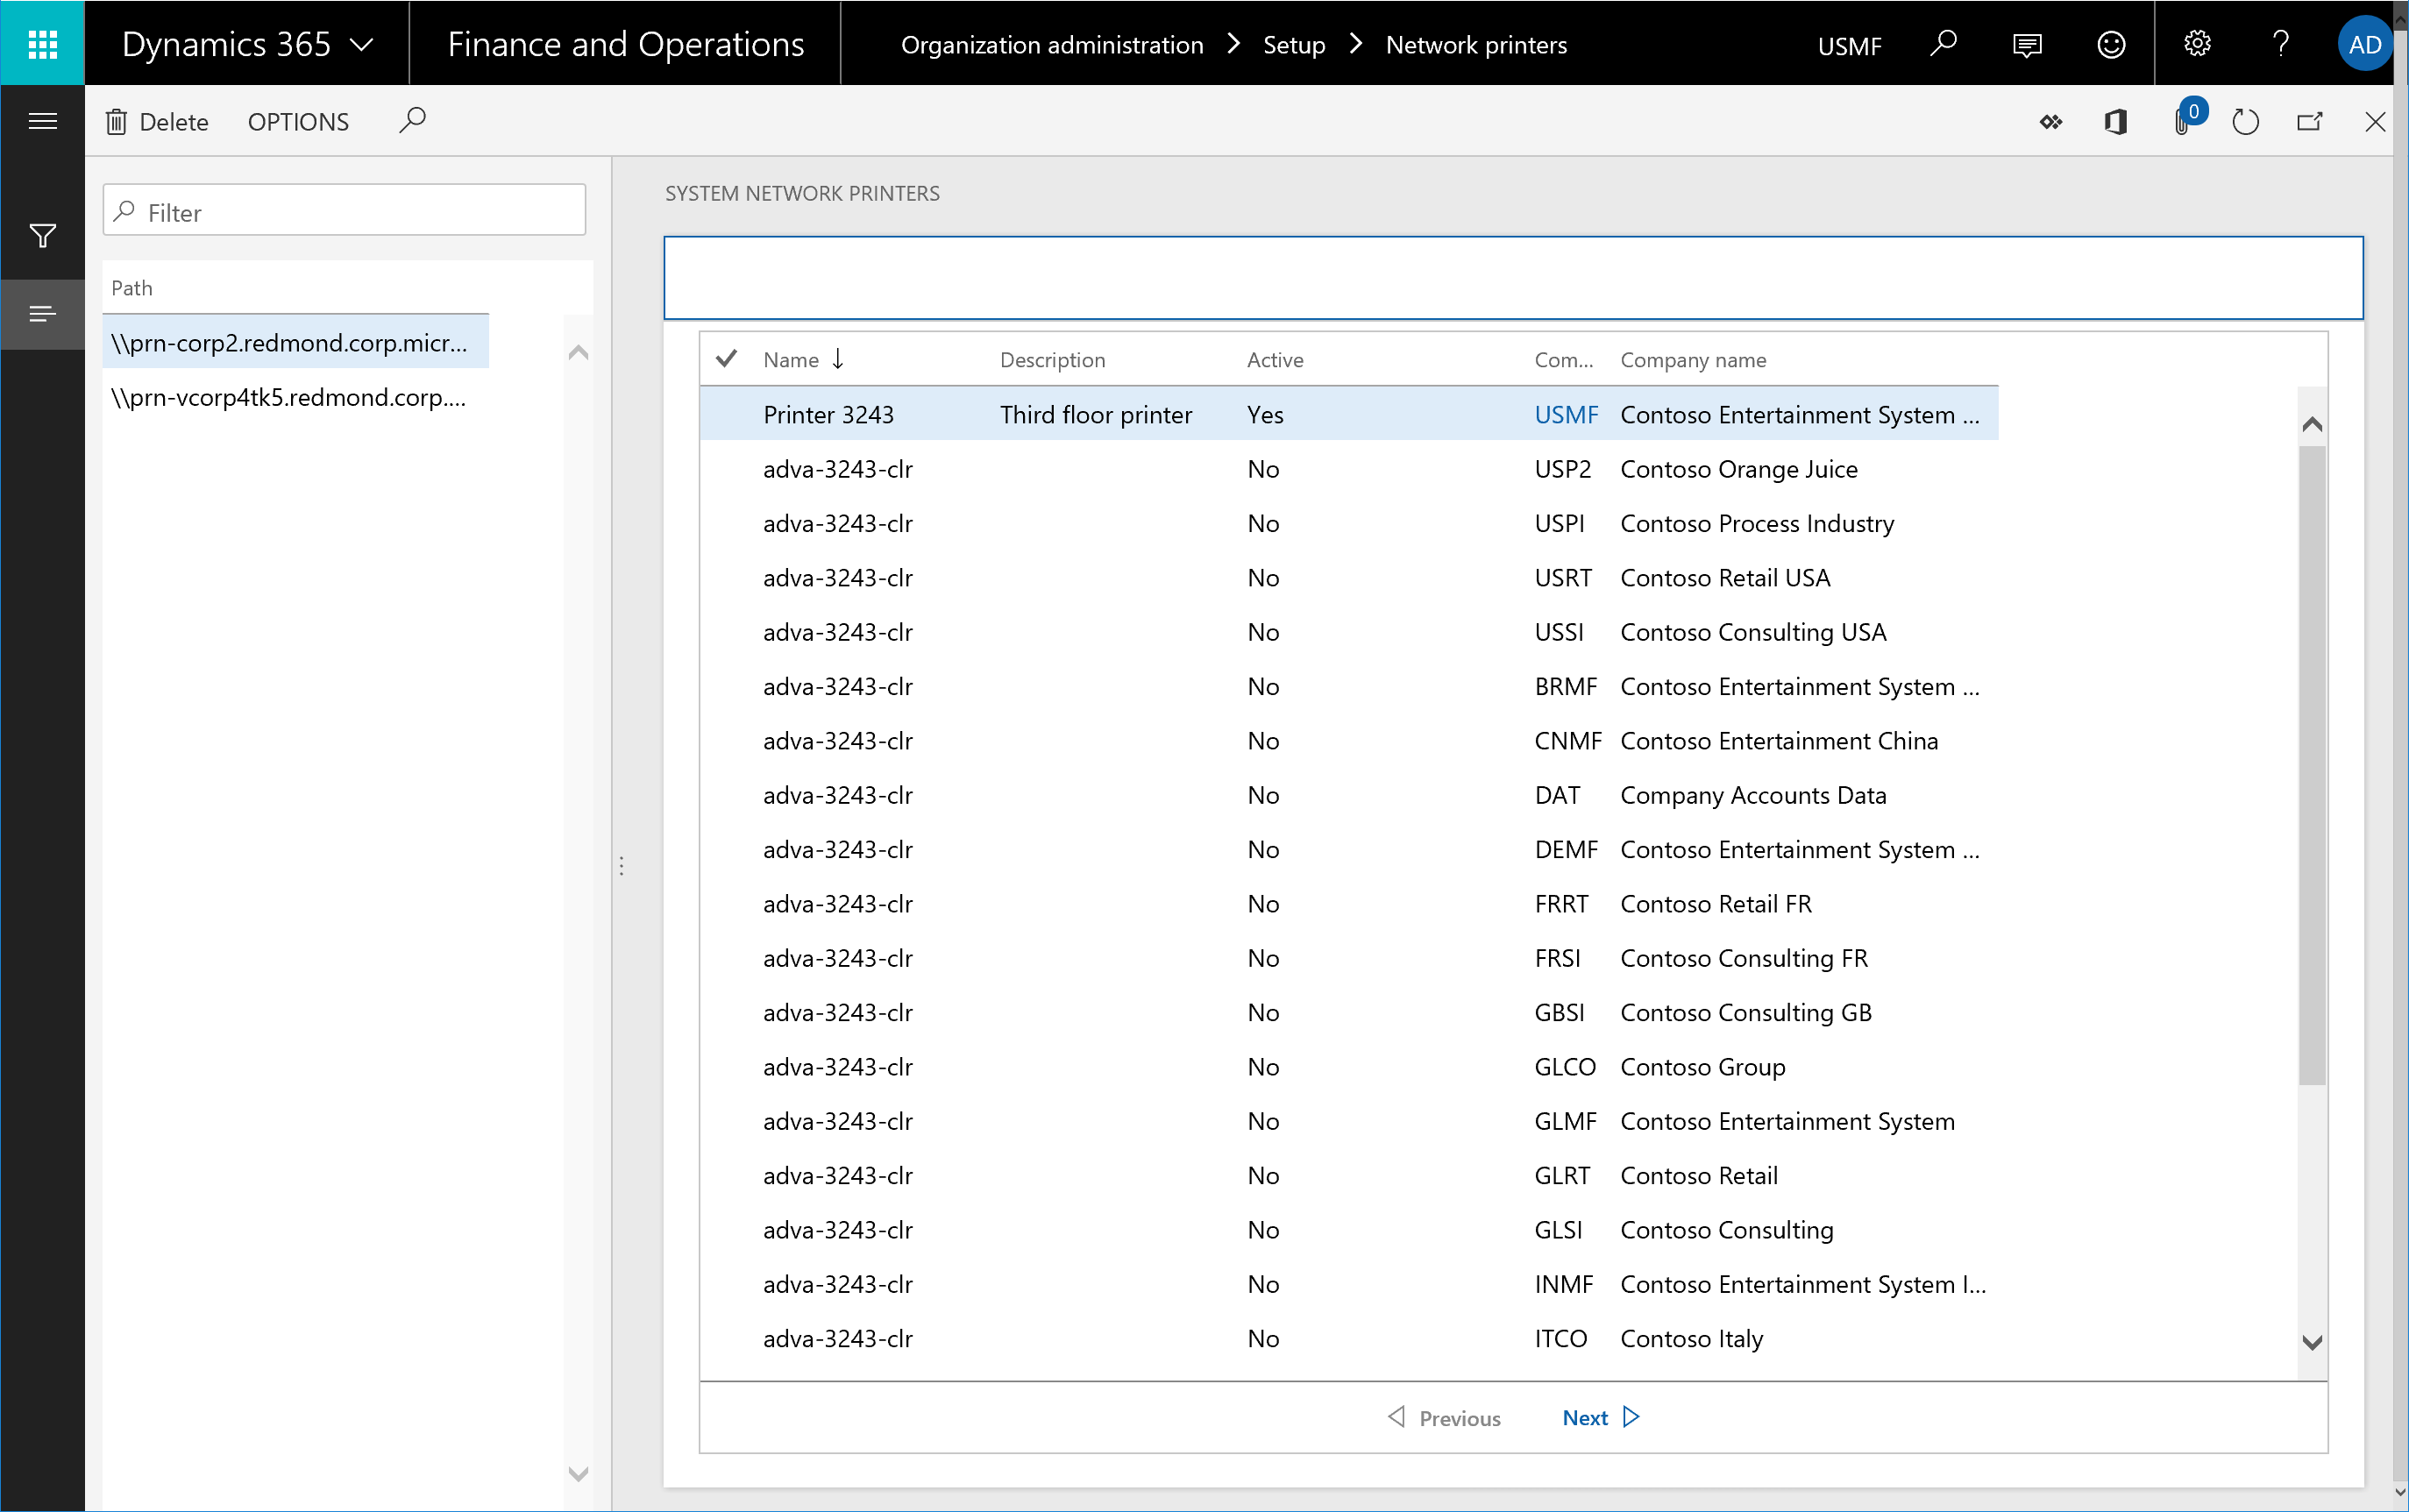Screen dimensions: 2409x1512
Task: Open the OPTIONS menu tab
Action: [296, 120]
